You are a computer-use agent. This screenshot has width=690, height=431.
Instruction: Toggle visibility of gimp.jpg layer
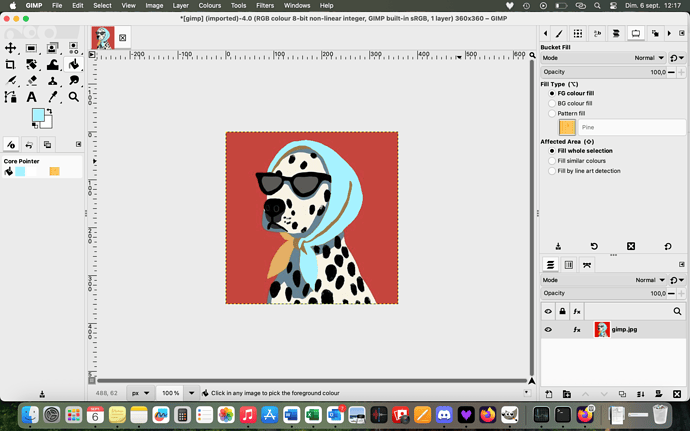click(x=548, y=329)
